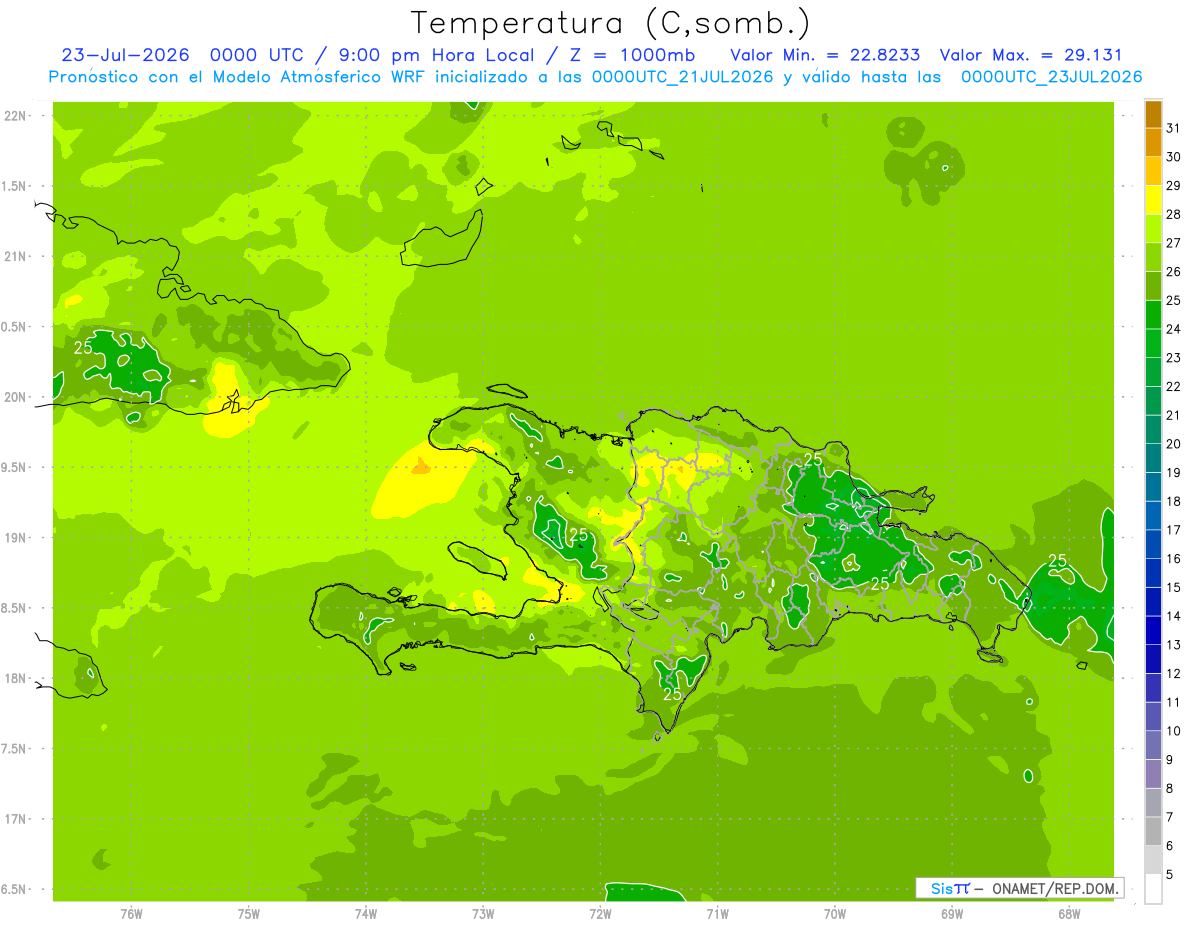Image resolution: width=1200 pixels, height=927 pixels.
Task: Click the 70W longitude axis label
Action: click(x=835, y=913)
